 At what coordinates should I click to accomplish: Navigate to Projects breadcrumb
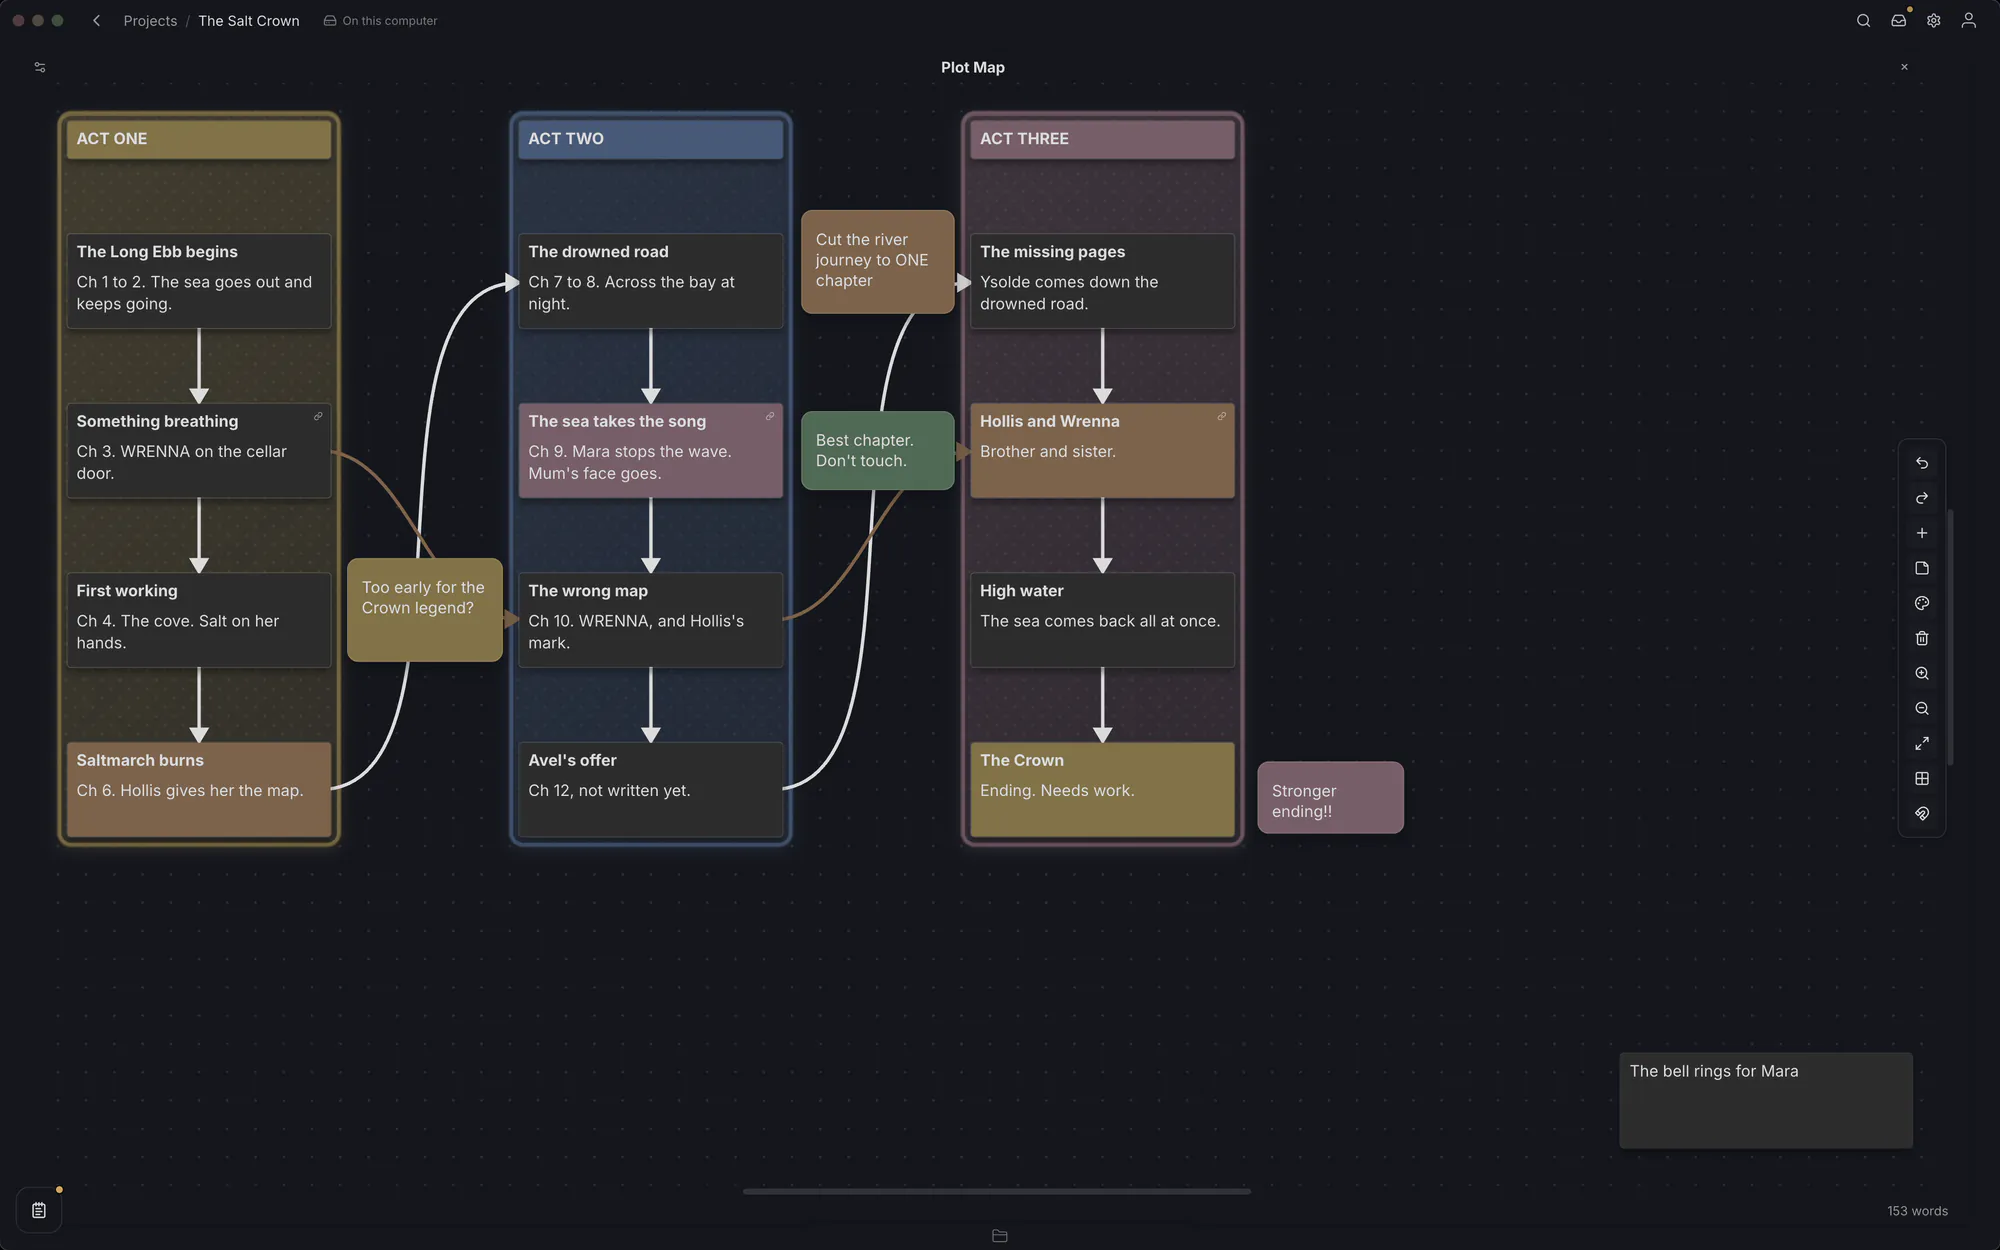pos(150,20)
